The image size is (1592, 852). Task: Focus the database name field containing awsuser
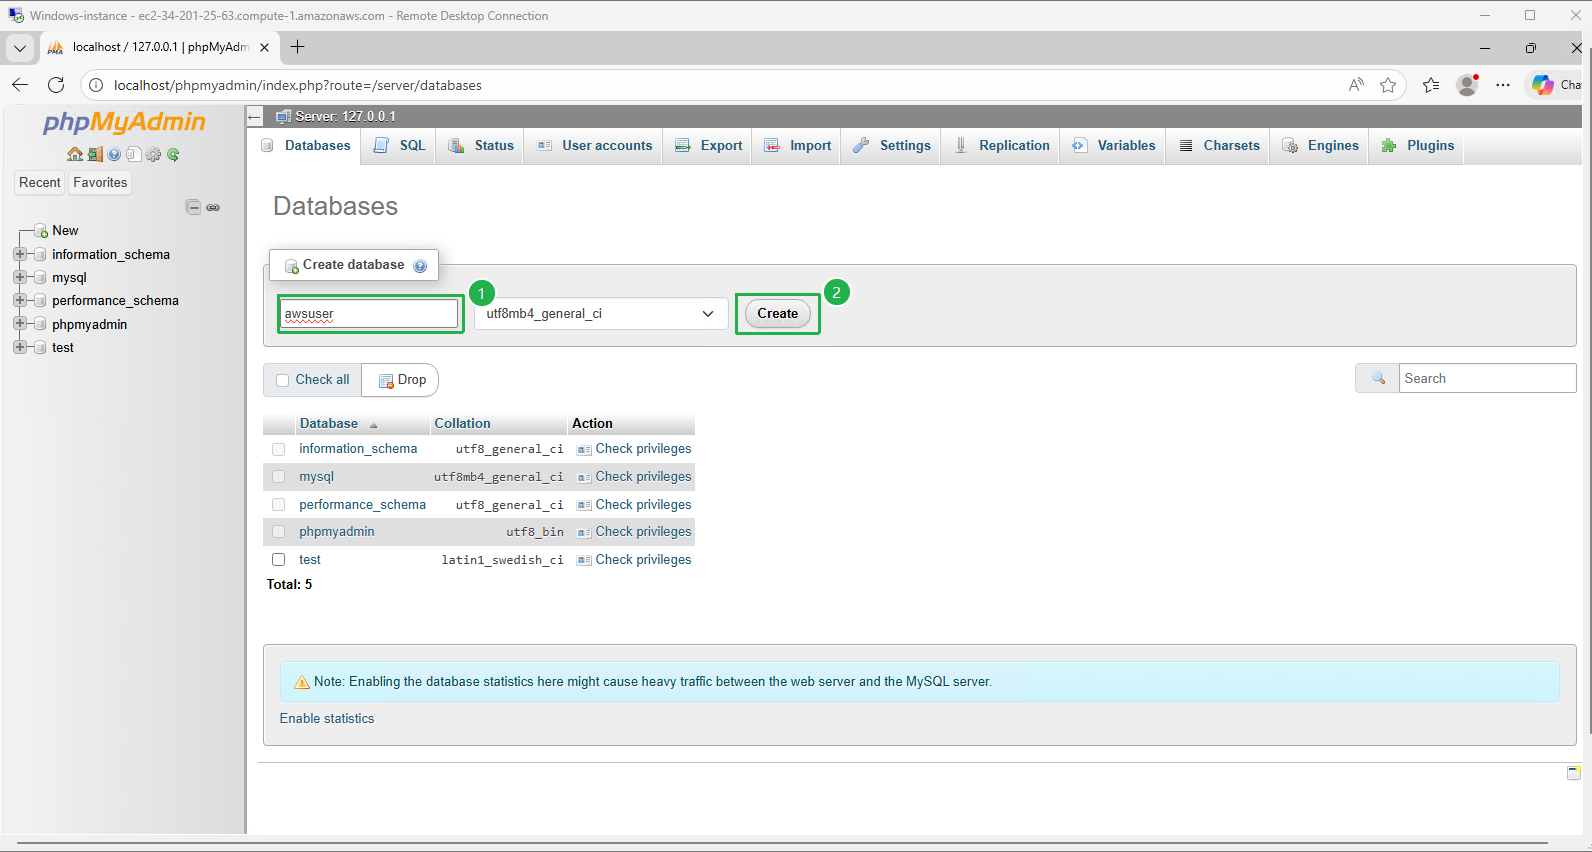pyautogui.click(x=369, y=314)
